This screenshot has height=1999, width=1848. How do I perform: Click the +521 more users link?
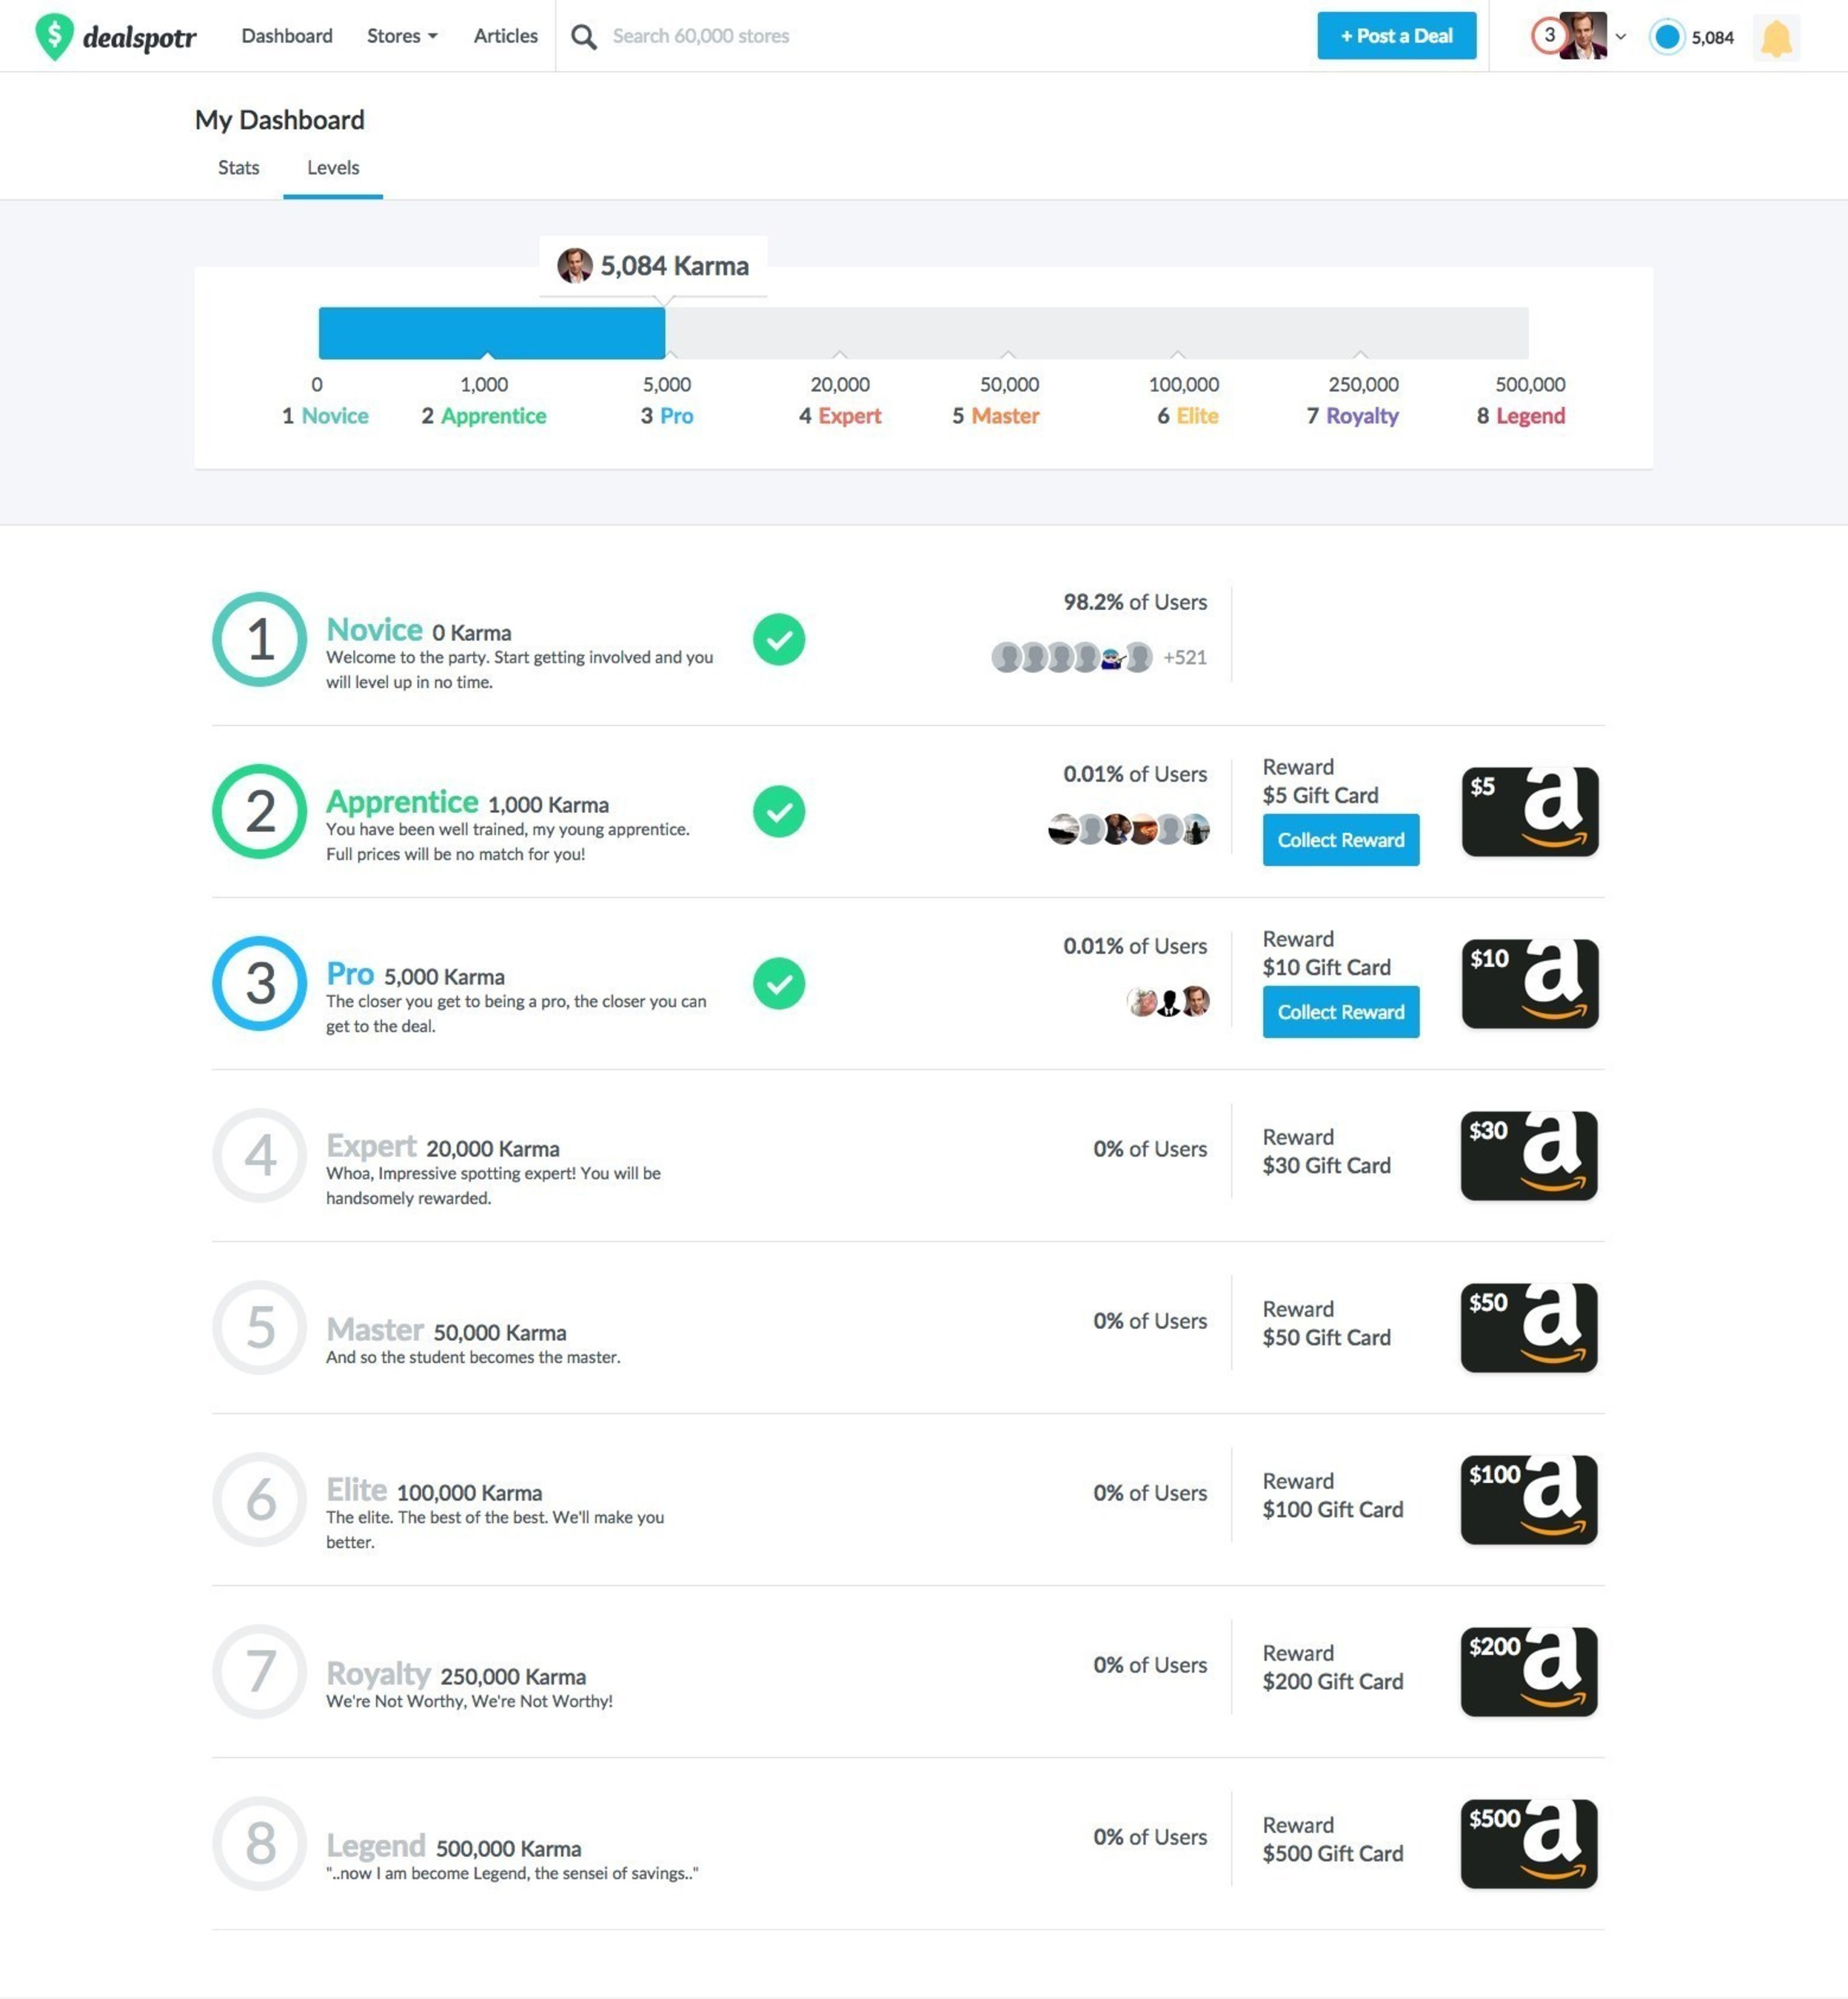(1185, 657)
